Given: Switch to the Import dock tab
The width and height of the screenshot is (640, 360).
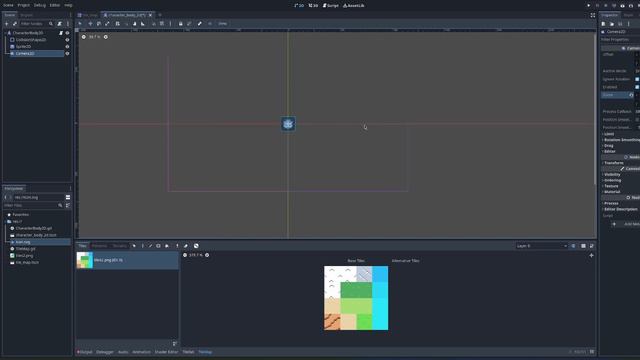Looking at the screenshot, I should point(26,15).
